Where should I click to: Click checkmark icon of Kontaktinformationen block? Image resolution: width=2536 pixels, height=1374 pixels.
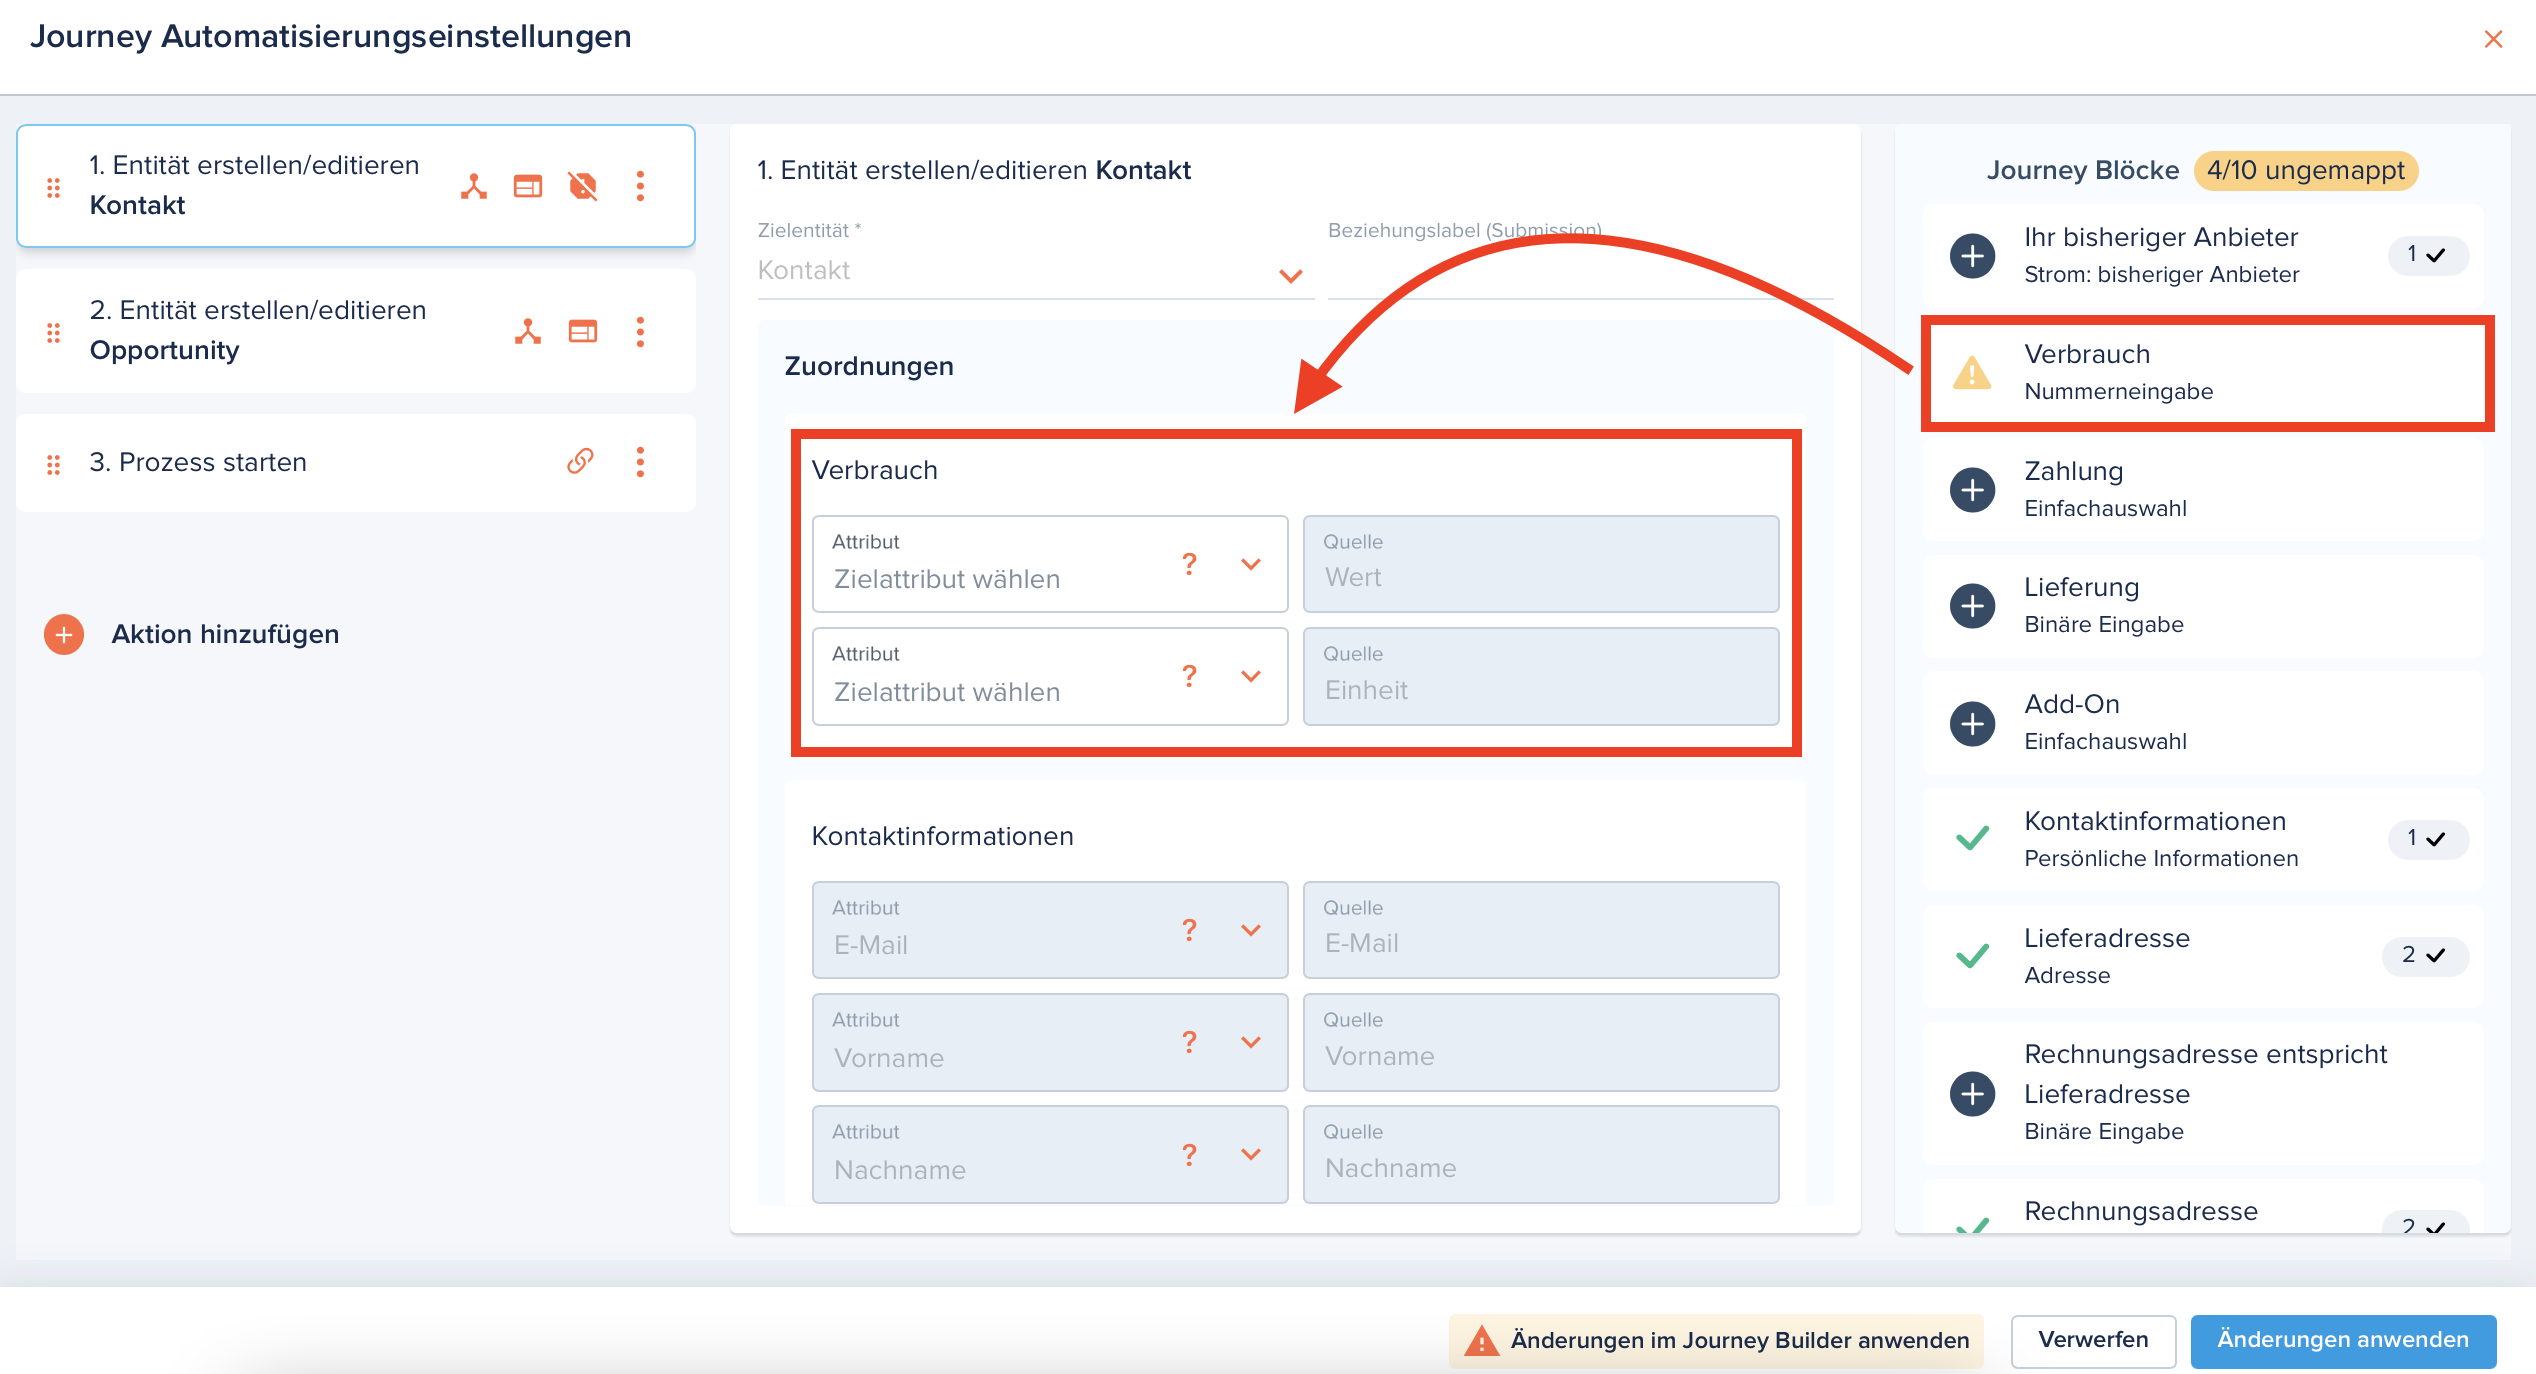tap(1972, 839)
